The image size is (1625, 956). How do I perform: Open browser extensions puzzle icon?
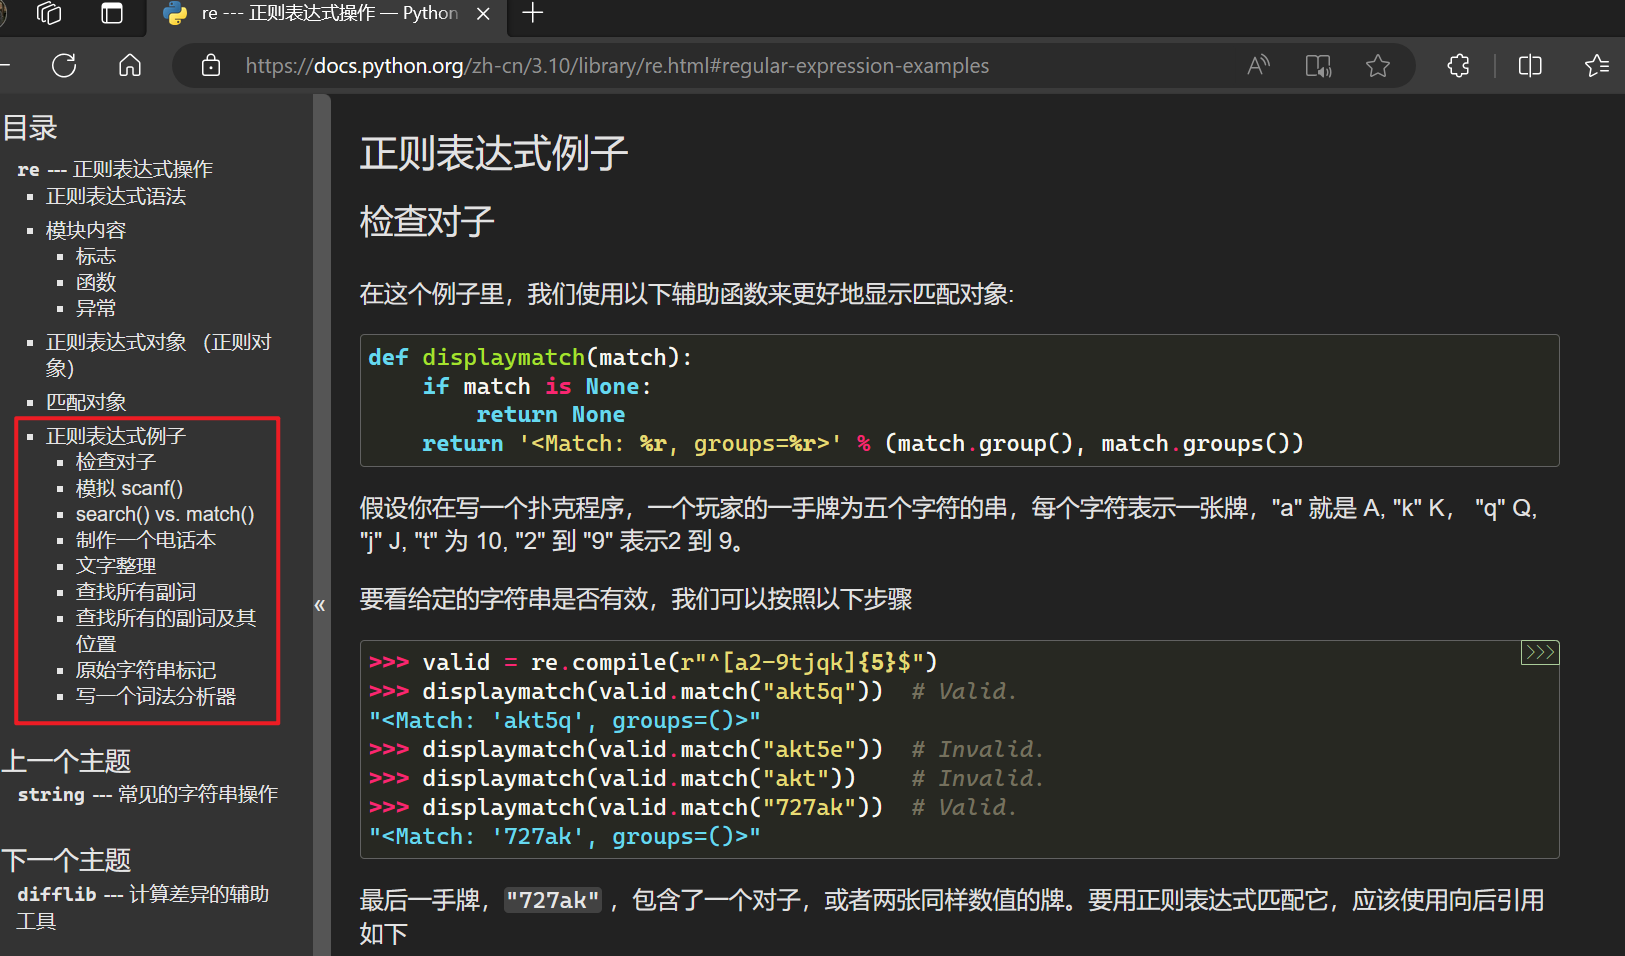point(1459,66)
